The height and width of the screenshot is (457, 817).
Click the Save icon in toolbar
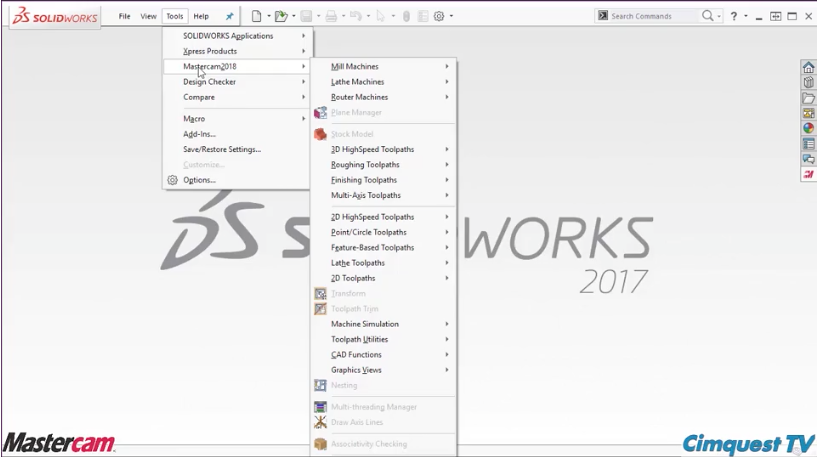[x=306, y=16]
